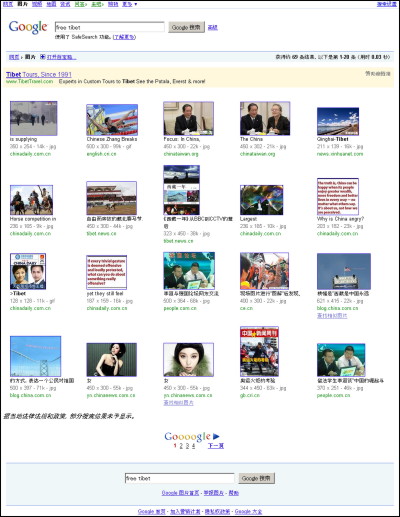Focus the bottom search box containing free tibet
This screenshot has height=517, width=400.
tap(180, 478)
